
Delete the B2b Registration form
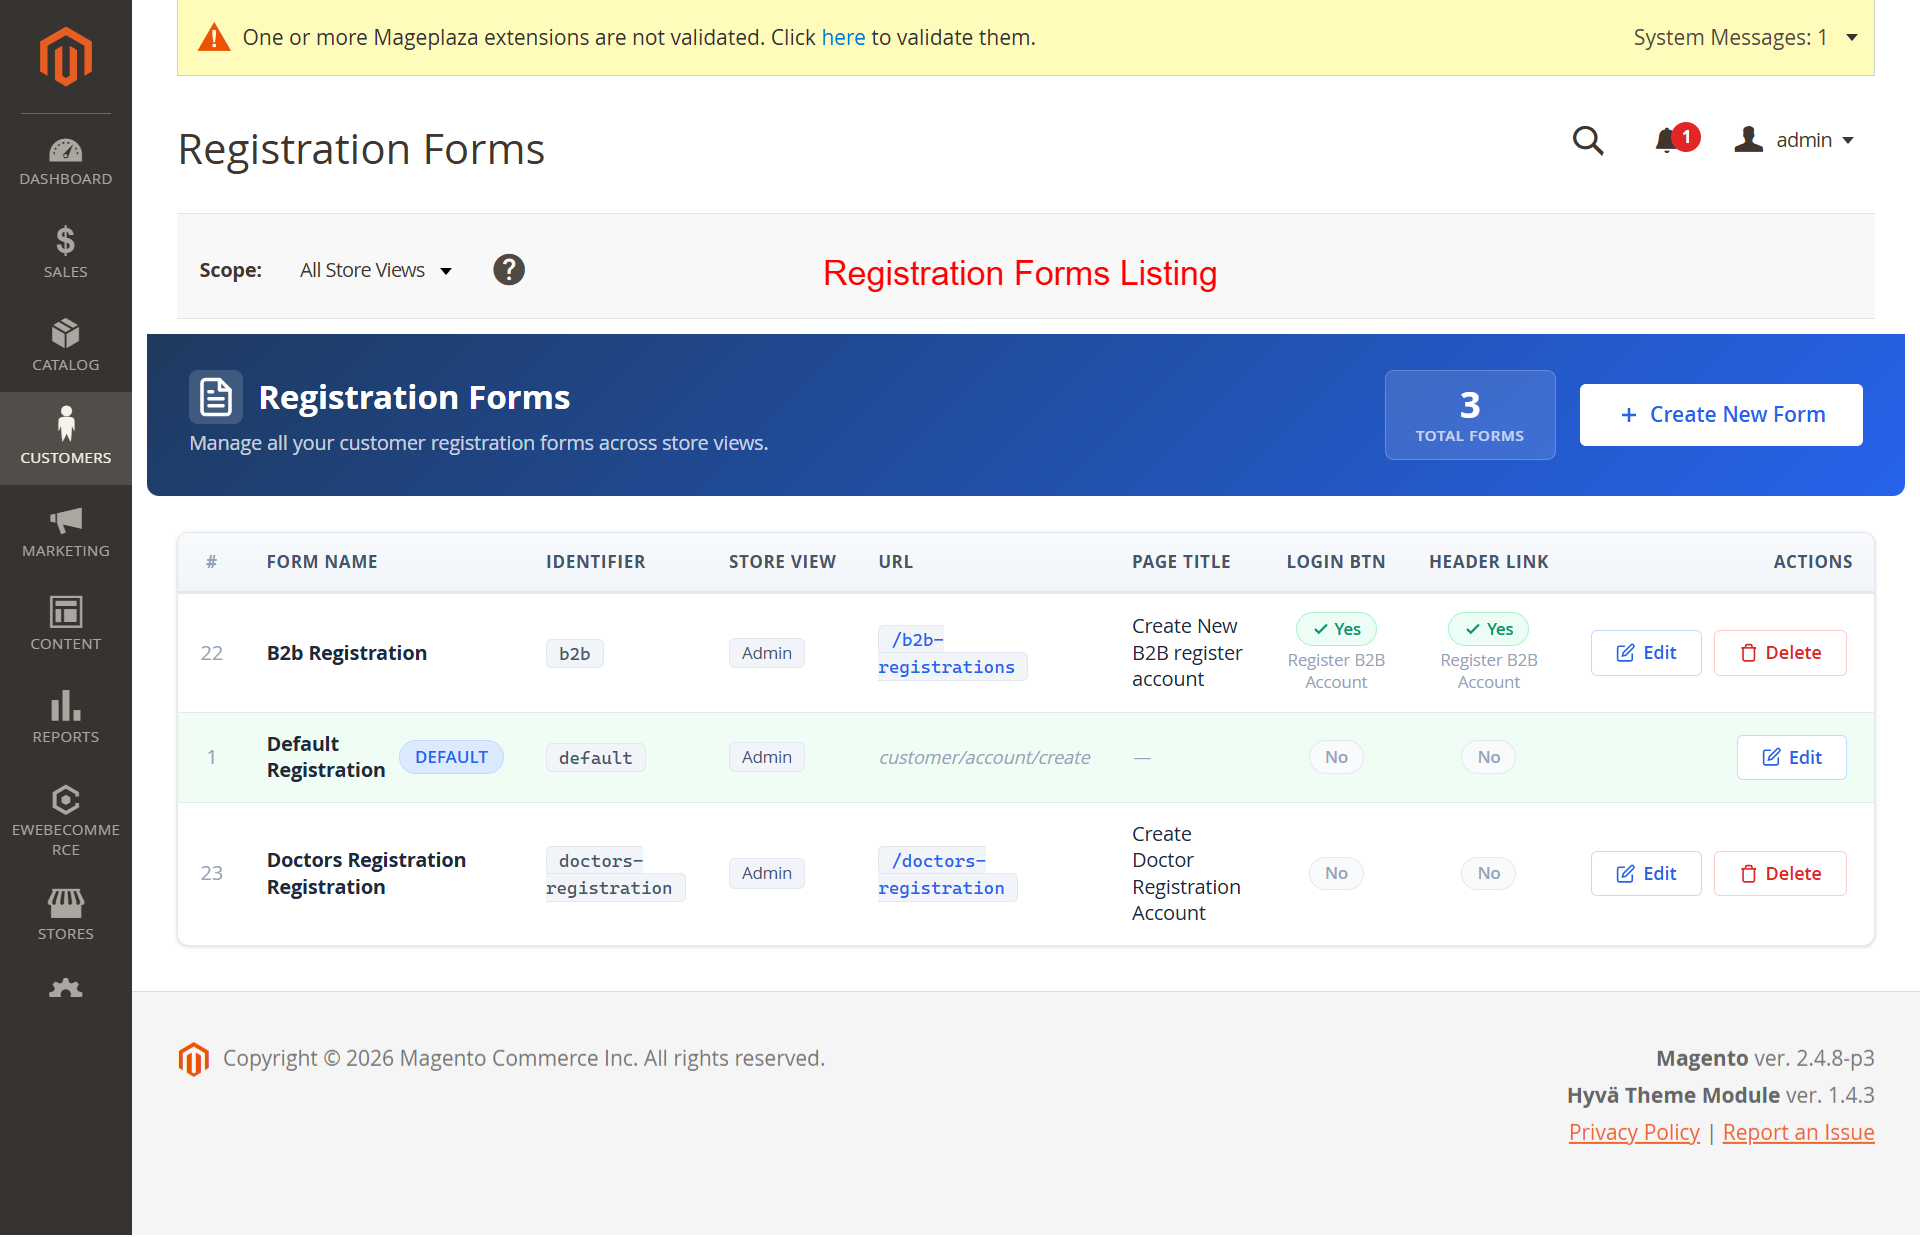[x=1779, y=653]
